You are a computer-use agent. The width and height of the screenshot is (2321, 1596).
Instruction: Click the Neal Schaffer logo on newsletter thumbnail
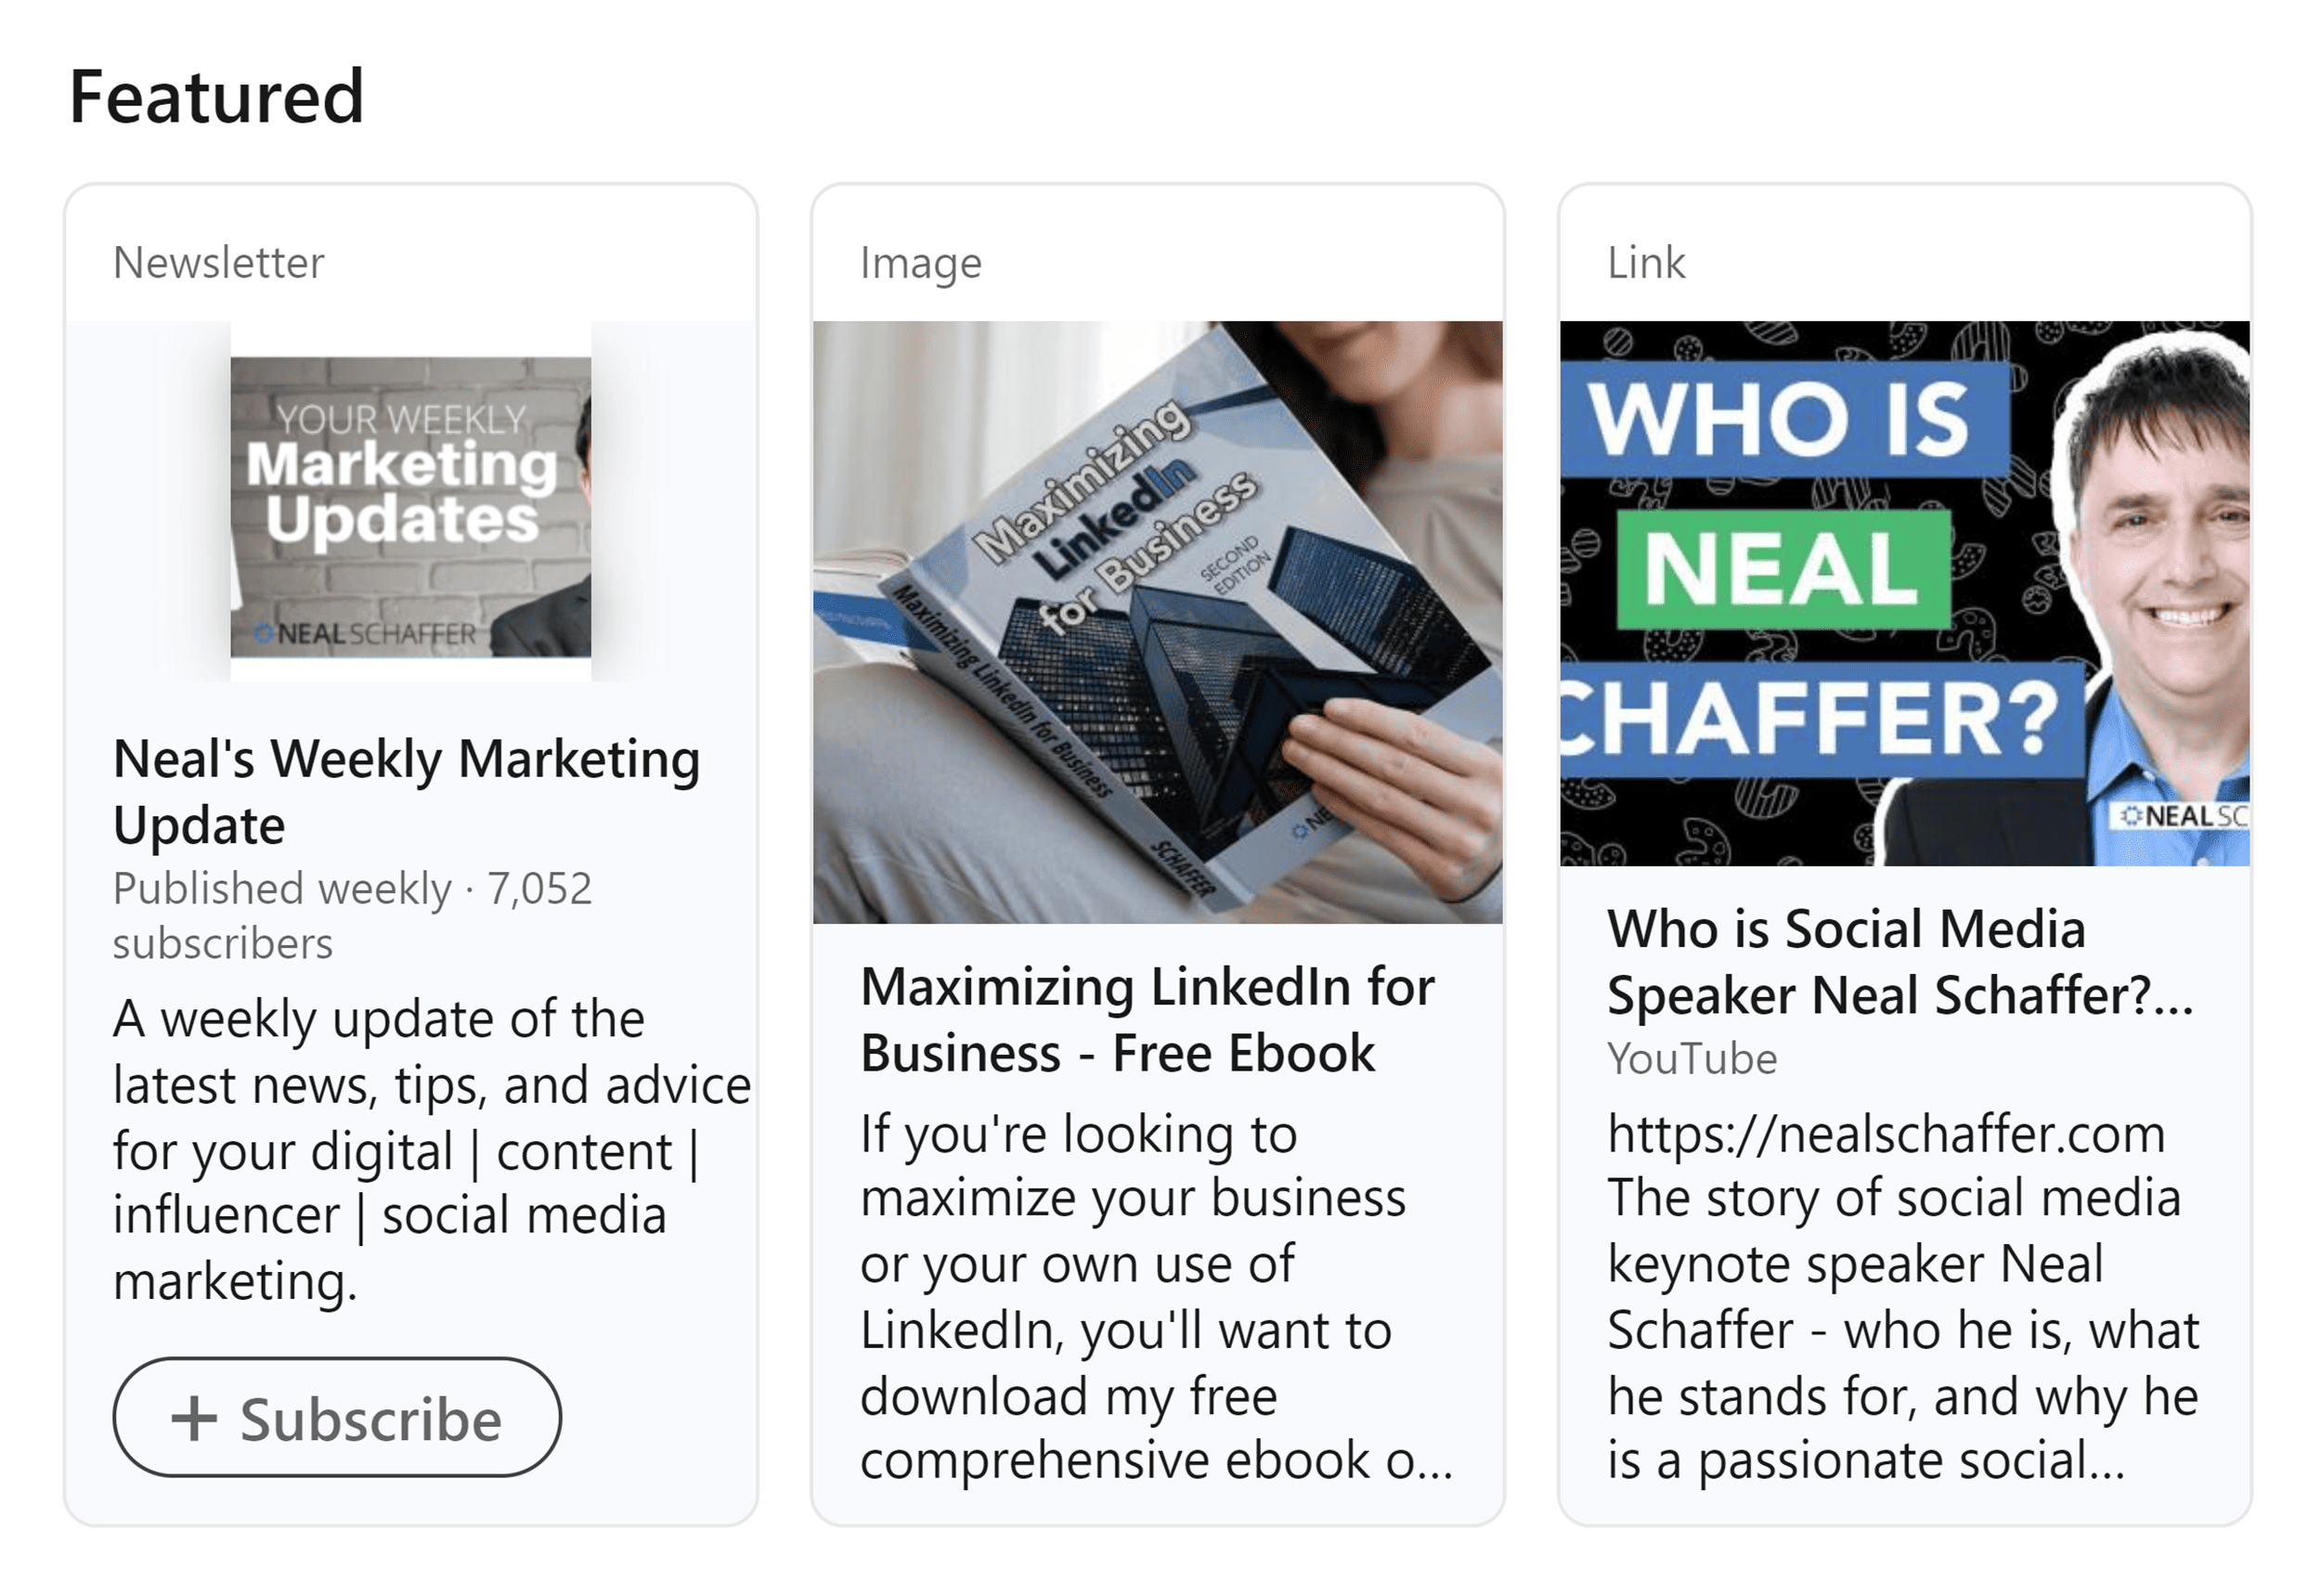click(367, 634)
